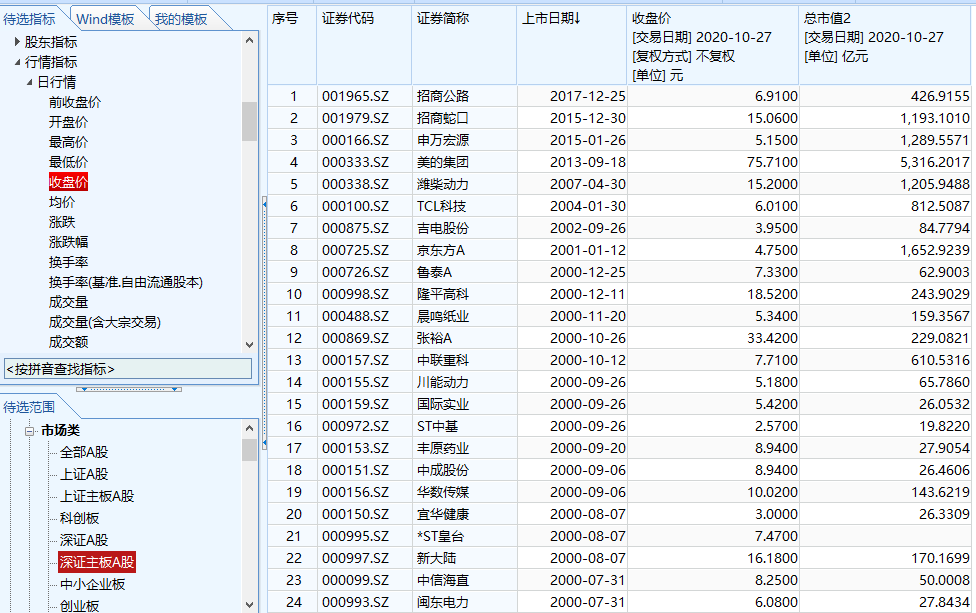Click the 总市值2 column header
976x613 pixels.
[x=885, y=45]
